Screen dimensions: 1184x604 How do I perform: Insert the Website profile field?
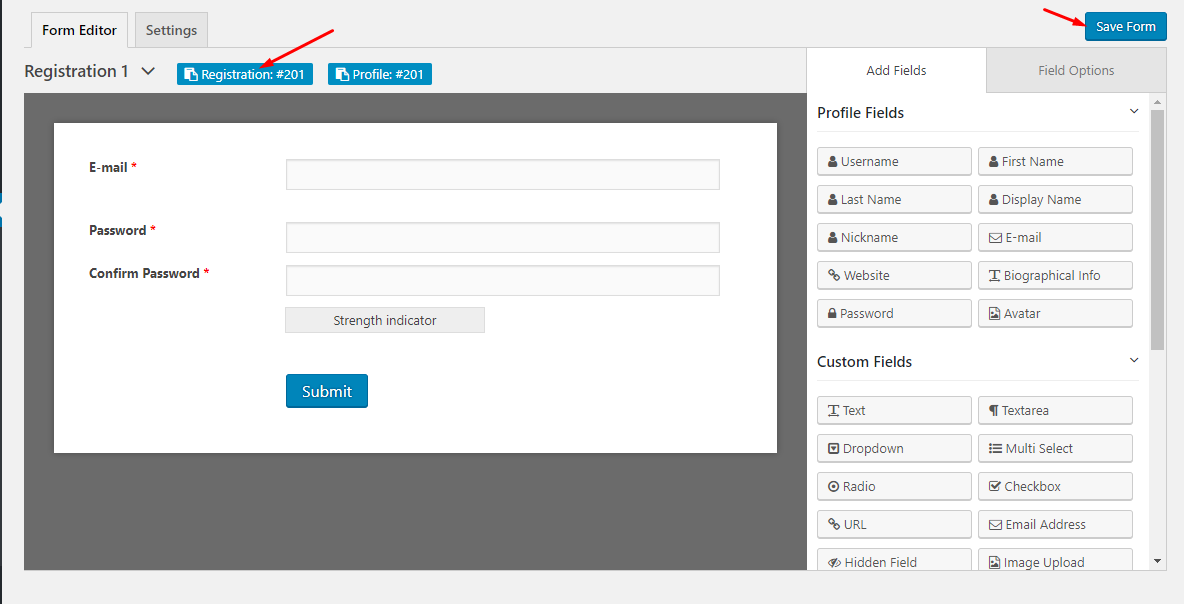[894, 275]
